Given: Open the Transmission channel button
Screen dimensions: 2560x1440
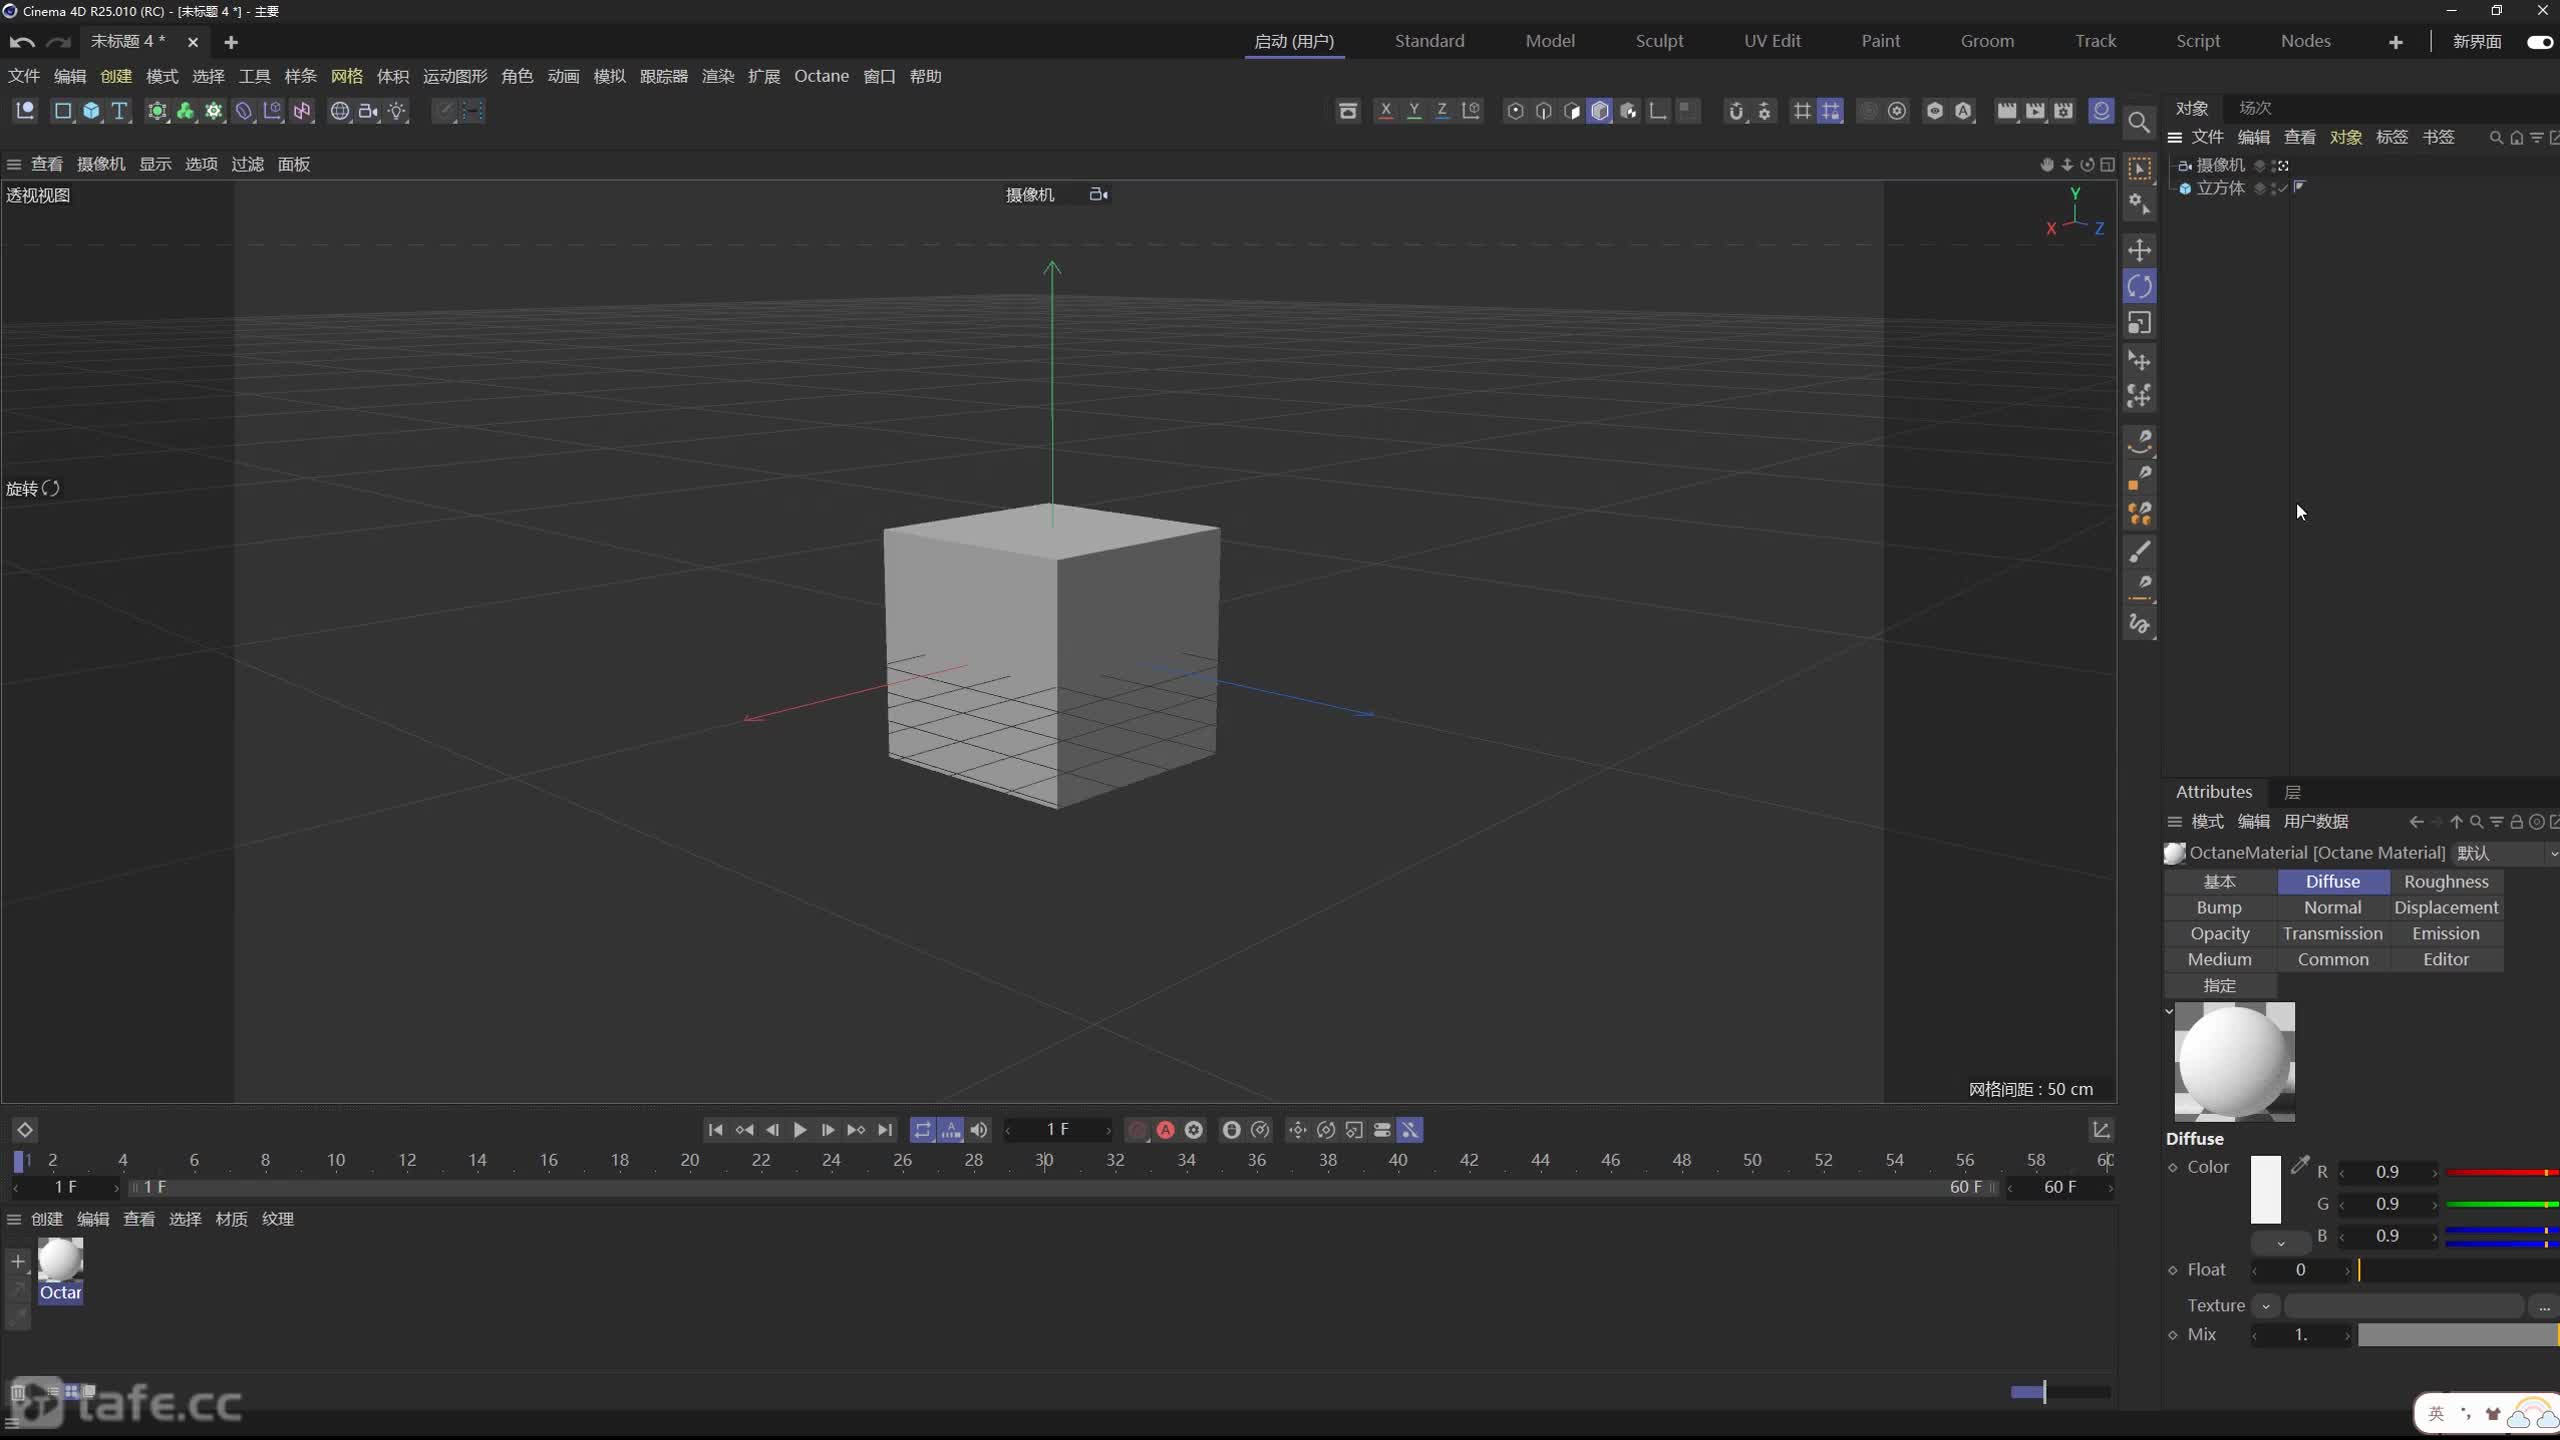Looking at the screenshot, I should tap(2332, 934).
